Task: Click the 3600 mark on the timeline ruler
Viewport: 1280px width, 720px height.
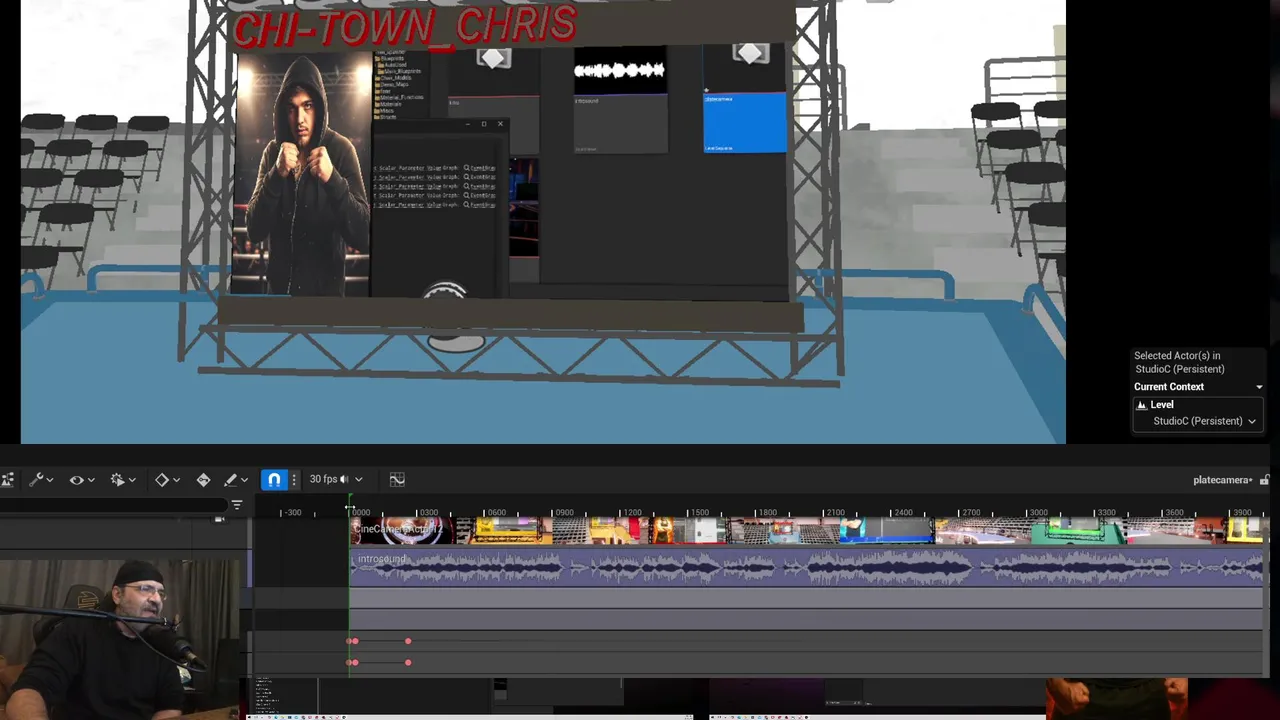Action: click(x=1174, y=513)
